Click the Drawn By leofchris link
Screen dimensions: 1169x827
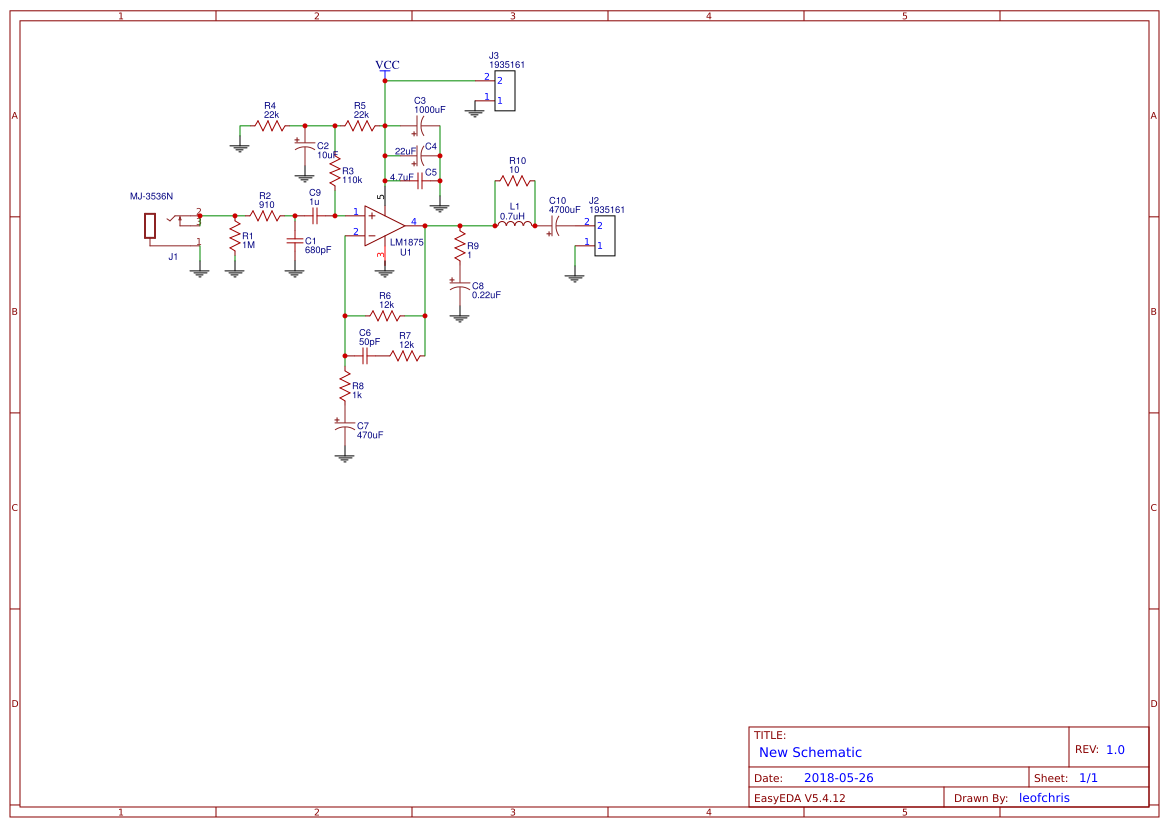(1043, 797)
